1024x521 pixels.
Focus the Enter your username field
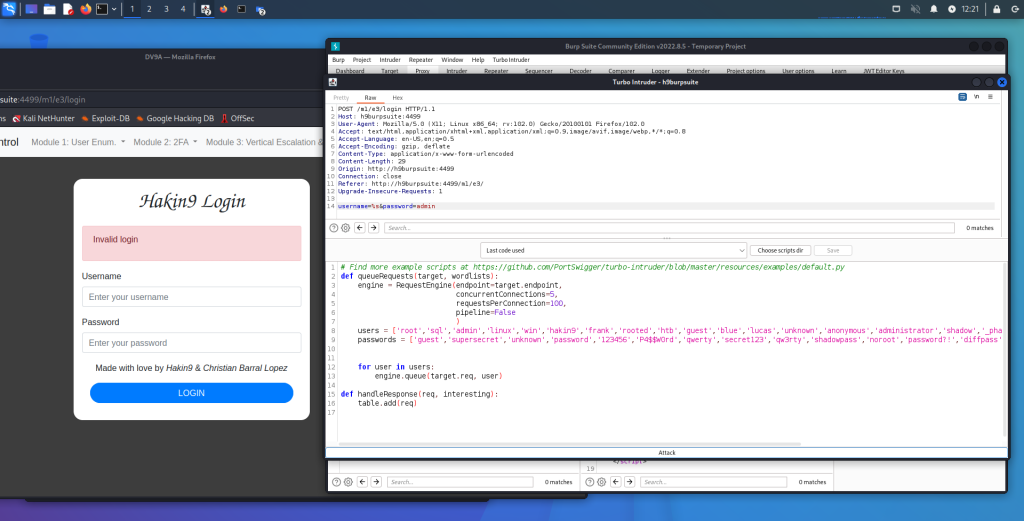tap(191, 296)
